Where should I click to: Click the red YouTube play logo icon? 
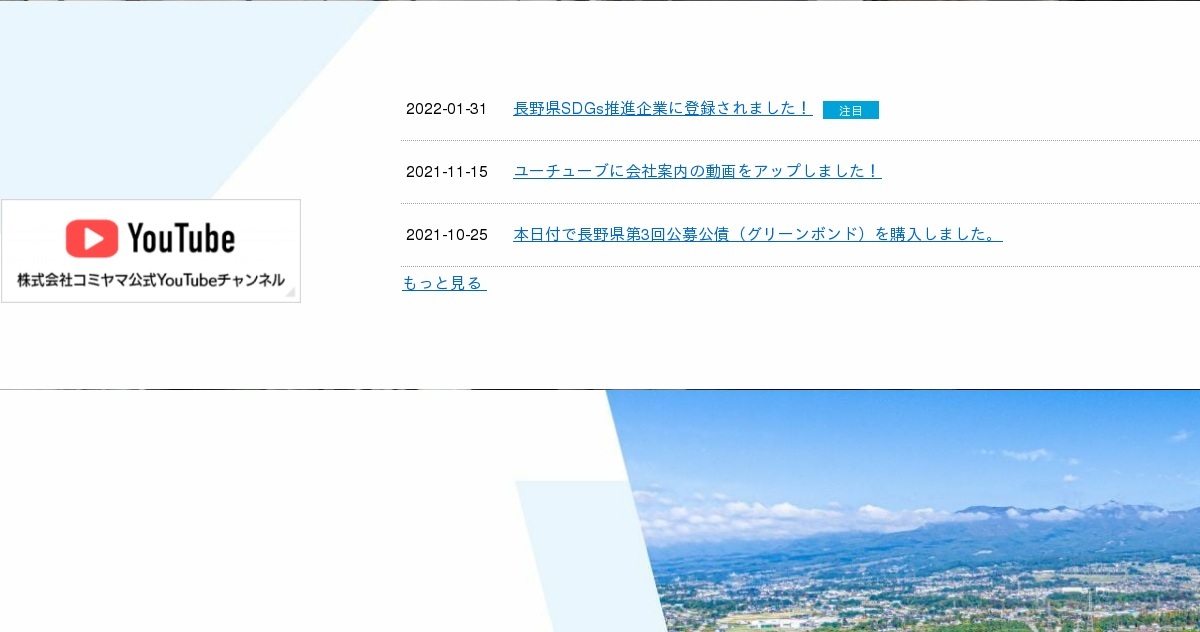tap(92, 239)
